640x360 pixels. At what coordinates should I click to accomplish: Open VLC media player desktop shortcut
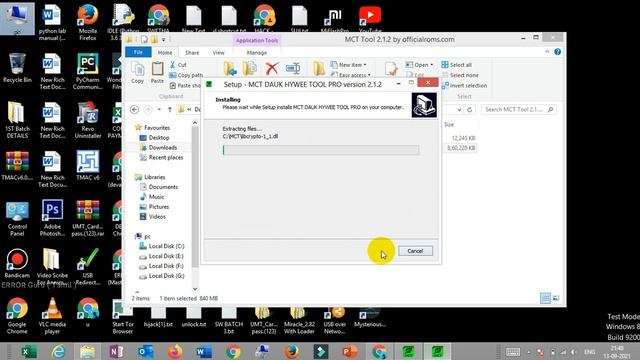point(53,316)
